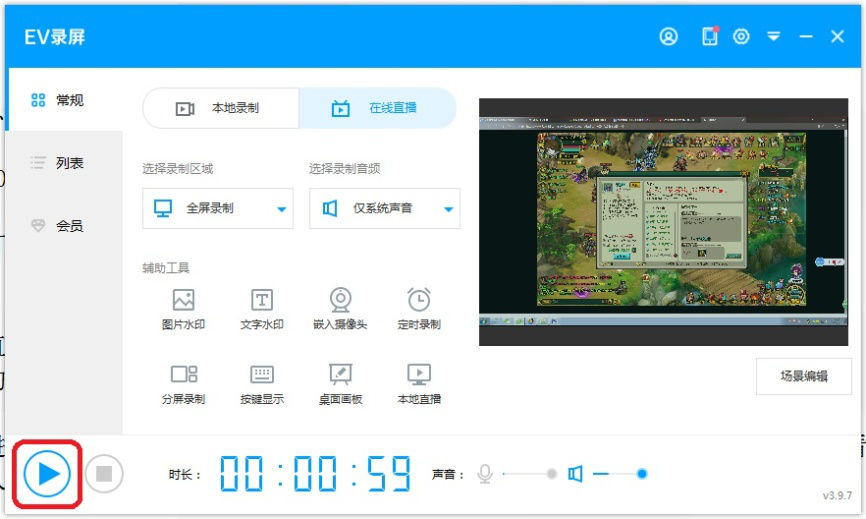Viewport: 866px width, 519px height.
Task: Open 本地直播 local live tool
Action: (x=419, y=384)
